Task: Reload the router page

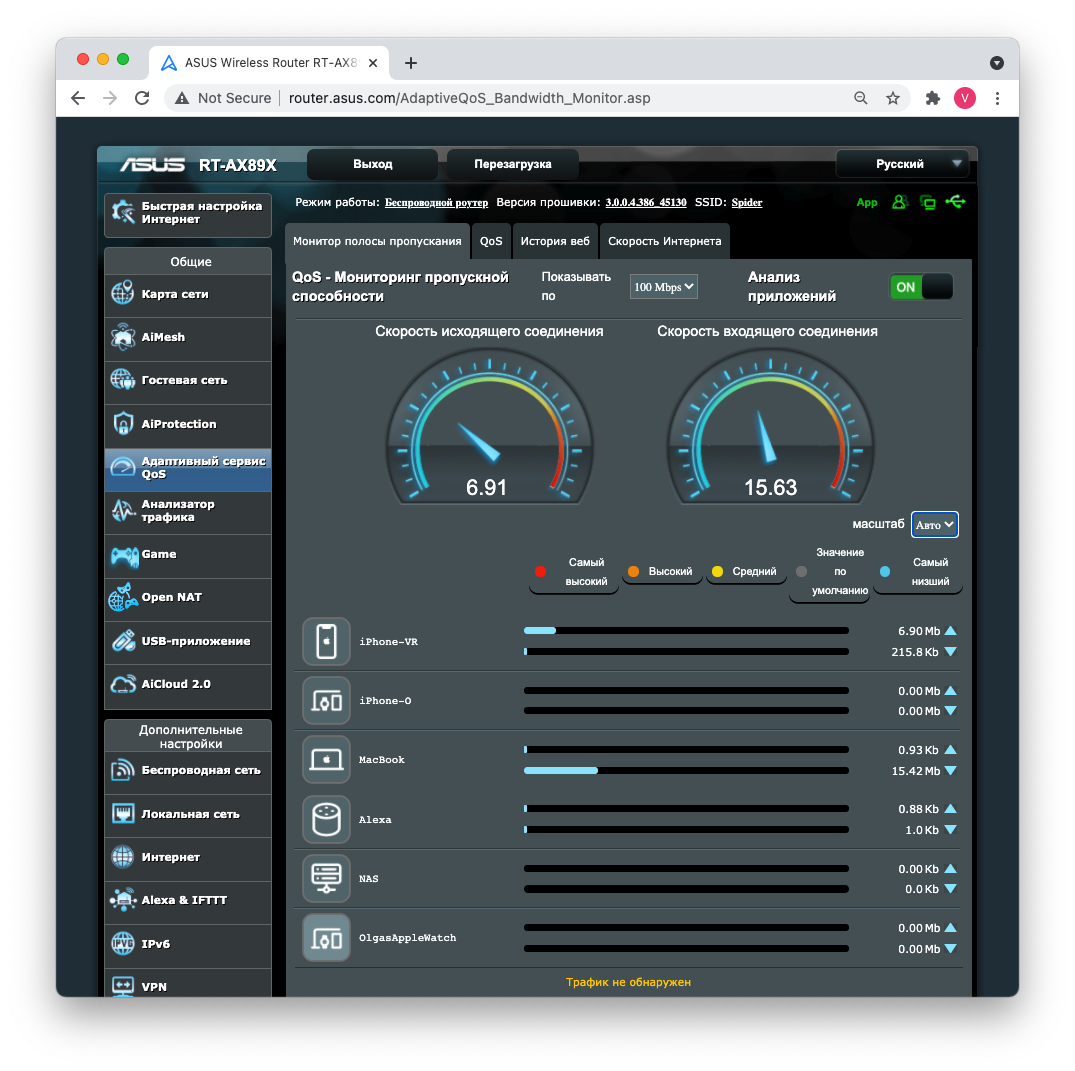Action: 142,98
